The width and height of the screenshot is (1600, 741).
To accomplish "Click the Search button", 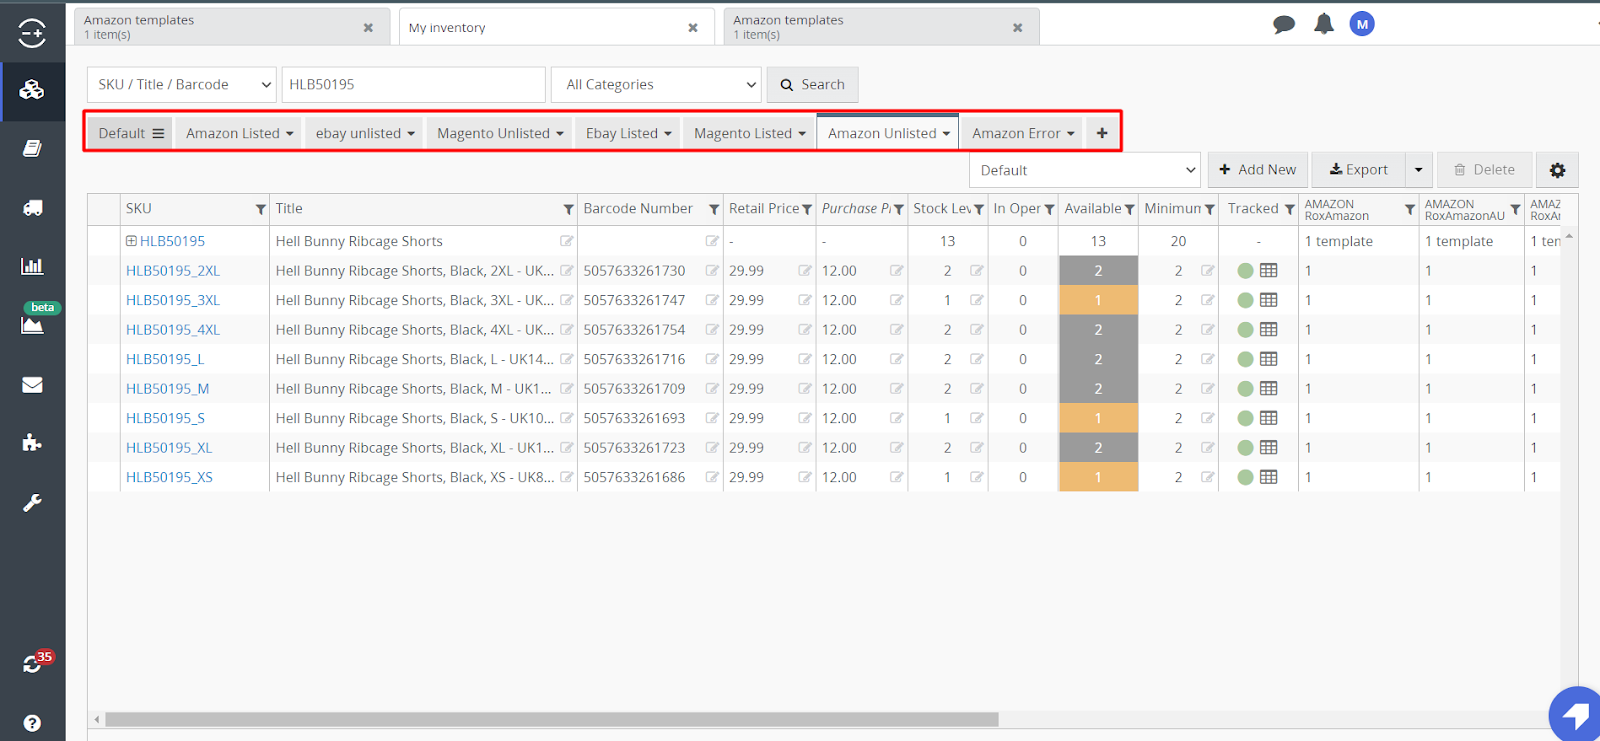I will point(813,85).
